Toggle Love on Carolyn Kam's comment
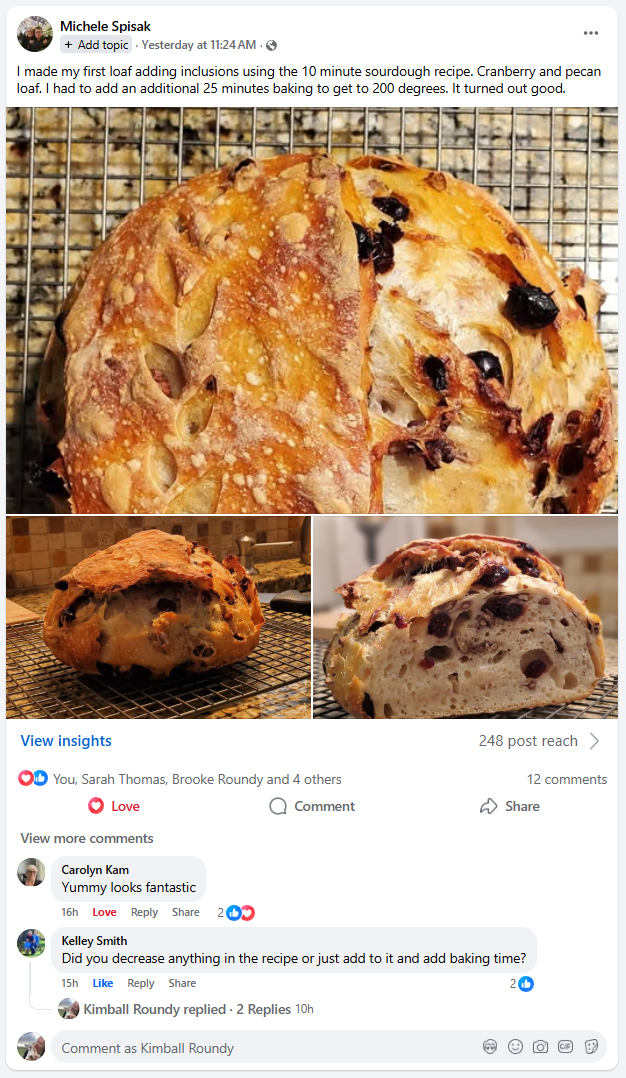This screenshot has width=626, height=1078. click(104, 912)
